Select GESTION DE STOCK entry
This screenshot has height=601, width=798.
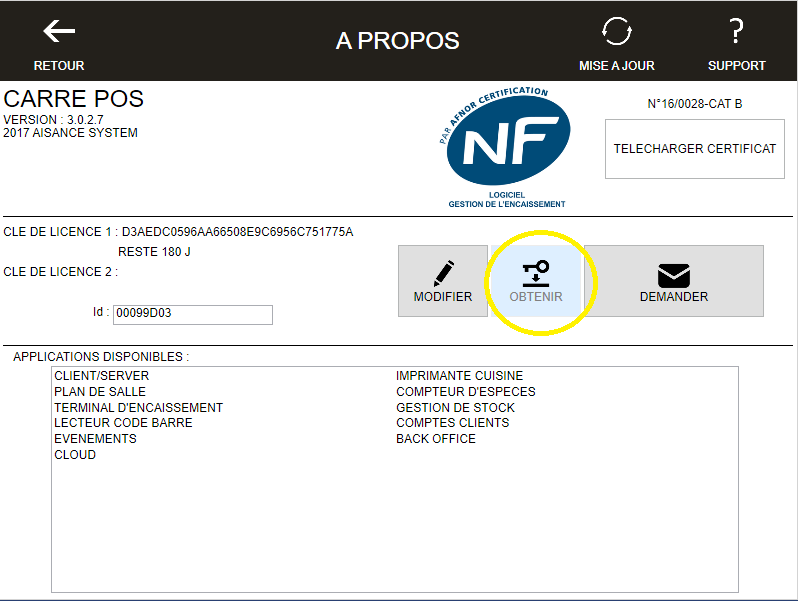pyautogui.click(x=455, y=408)
